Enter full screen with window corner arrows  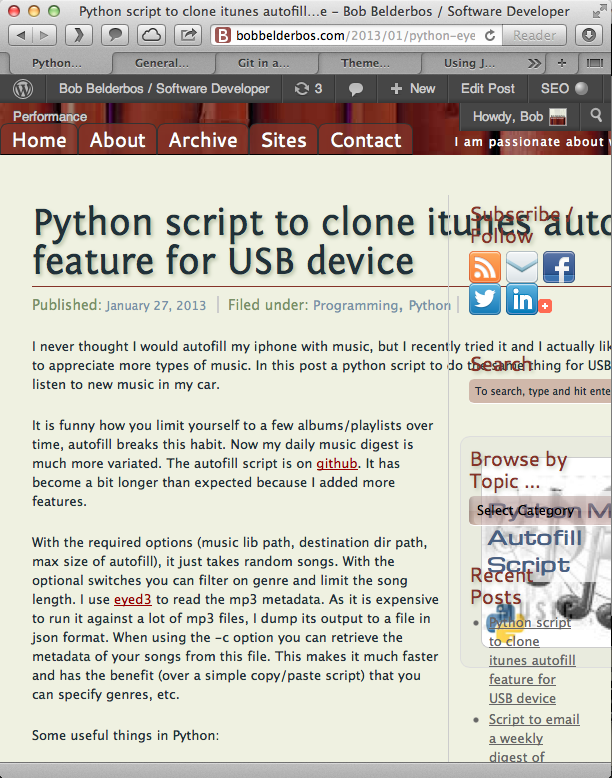599,11
